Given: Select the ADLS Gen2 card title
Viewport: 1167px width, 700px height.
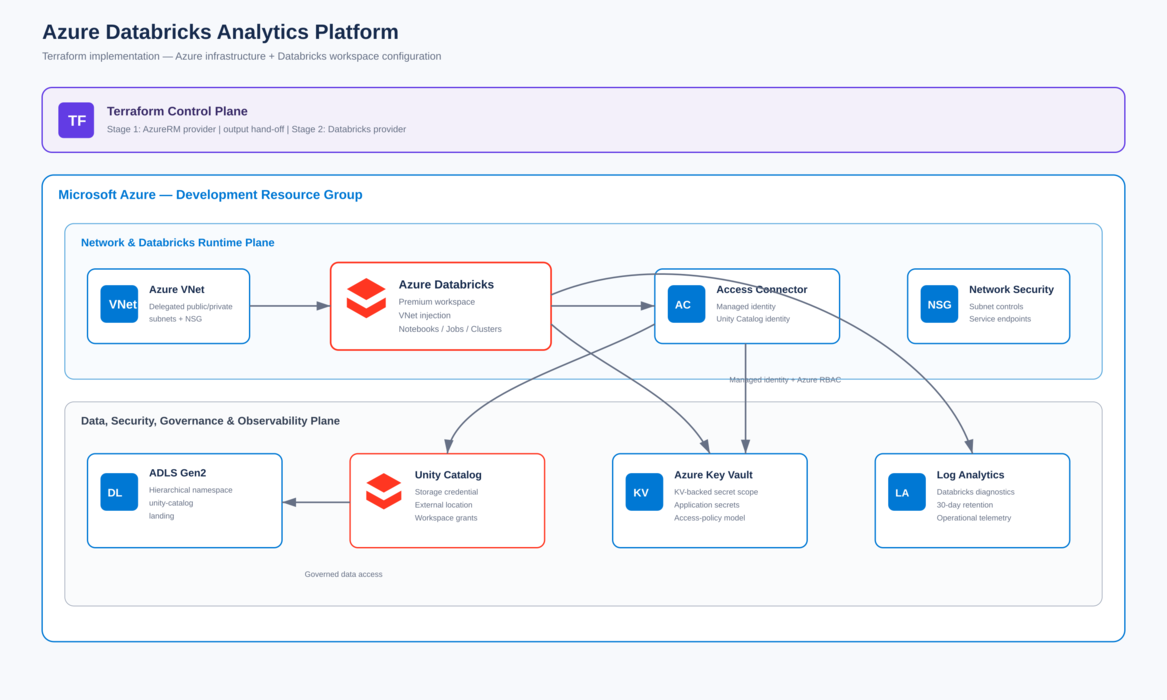Looking at the screenshot, I should 177,472.
